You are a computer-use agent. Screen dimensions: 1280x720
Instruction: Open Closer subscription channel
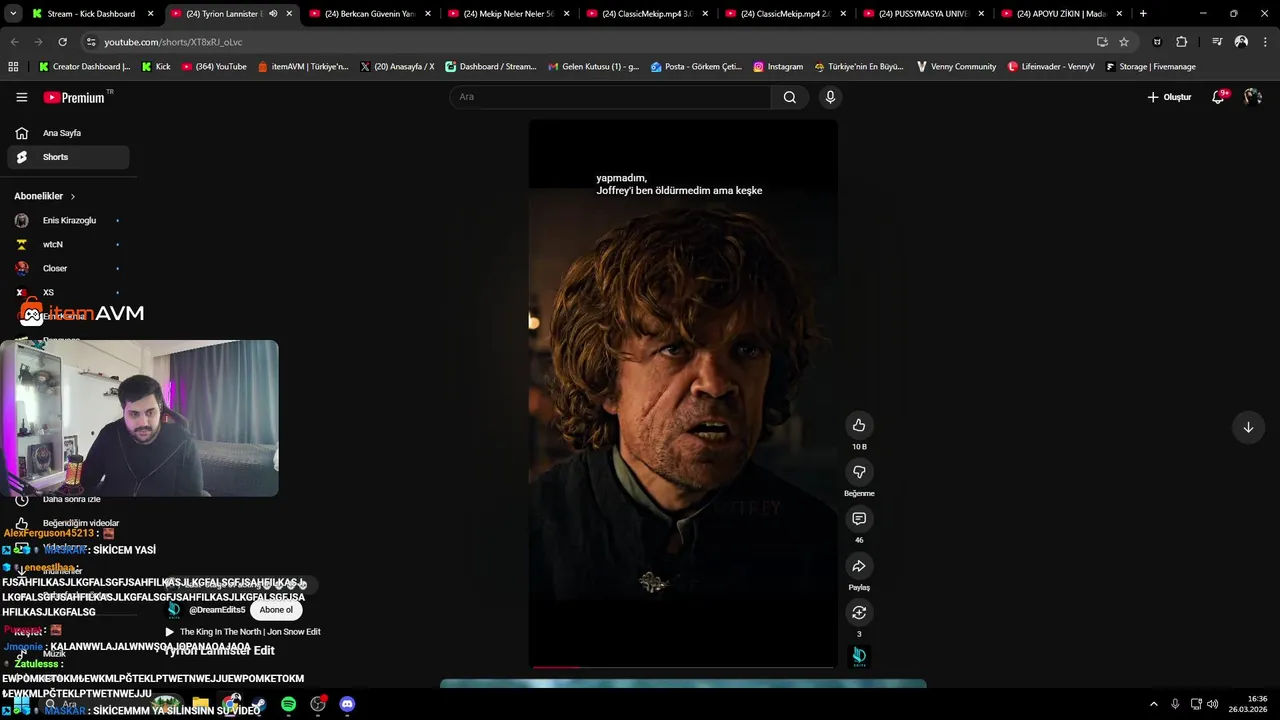68,268
